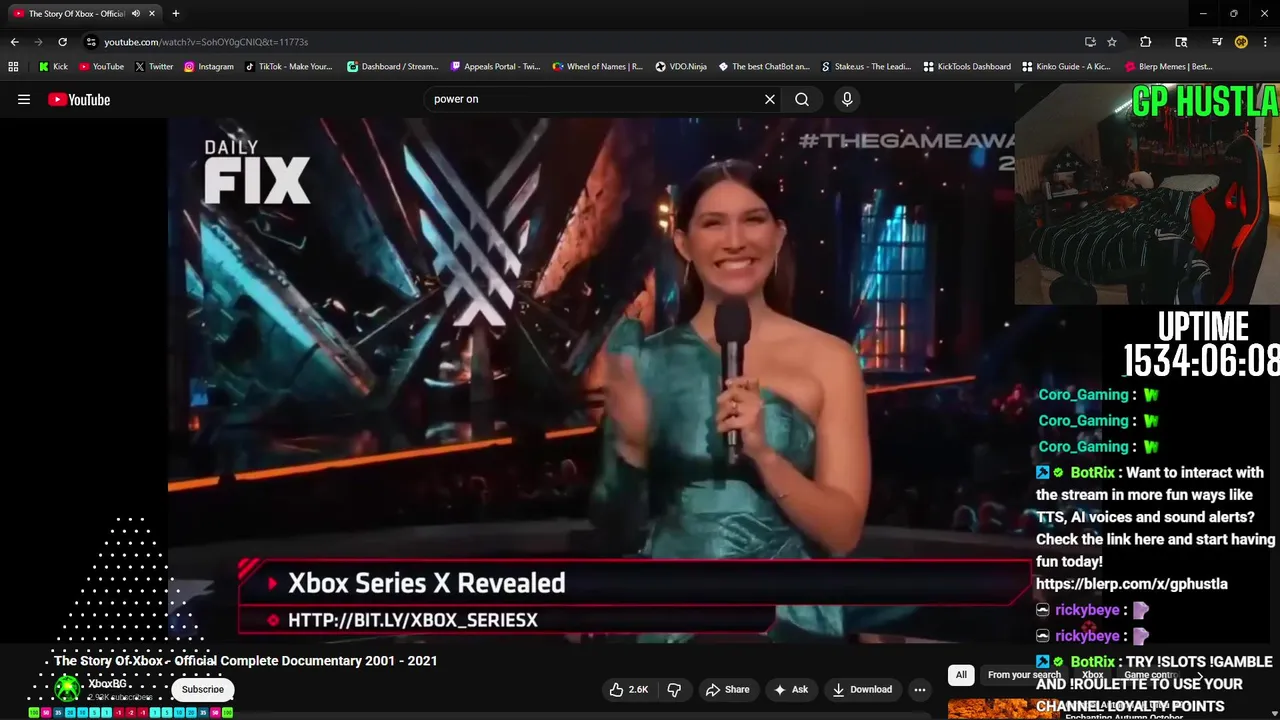This screenshot has height=720, width=1280.
Task: Open the Appeals Portal Twitch bookmark
Action: 495,67
